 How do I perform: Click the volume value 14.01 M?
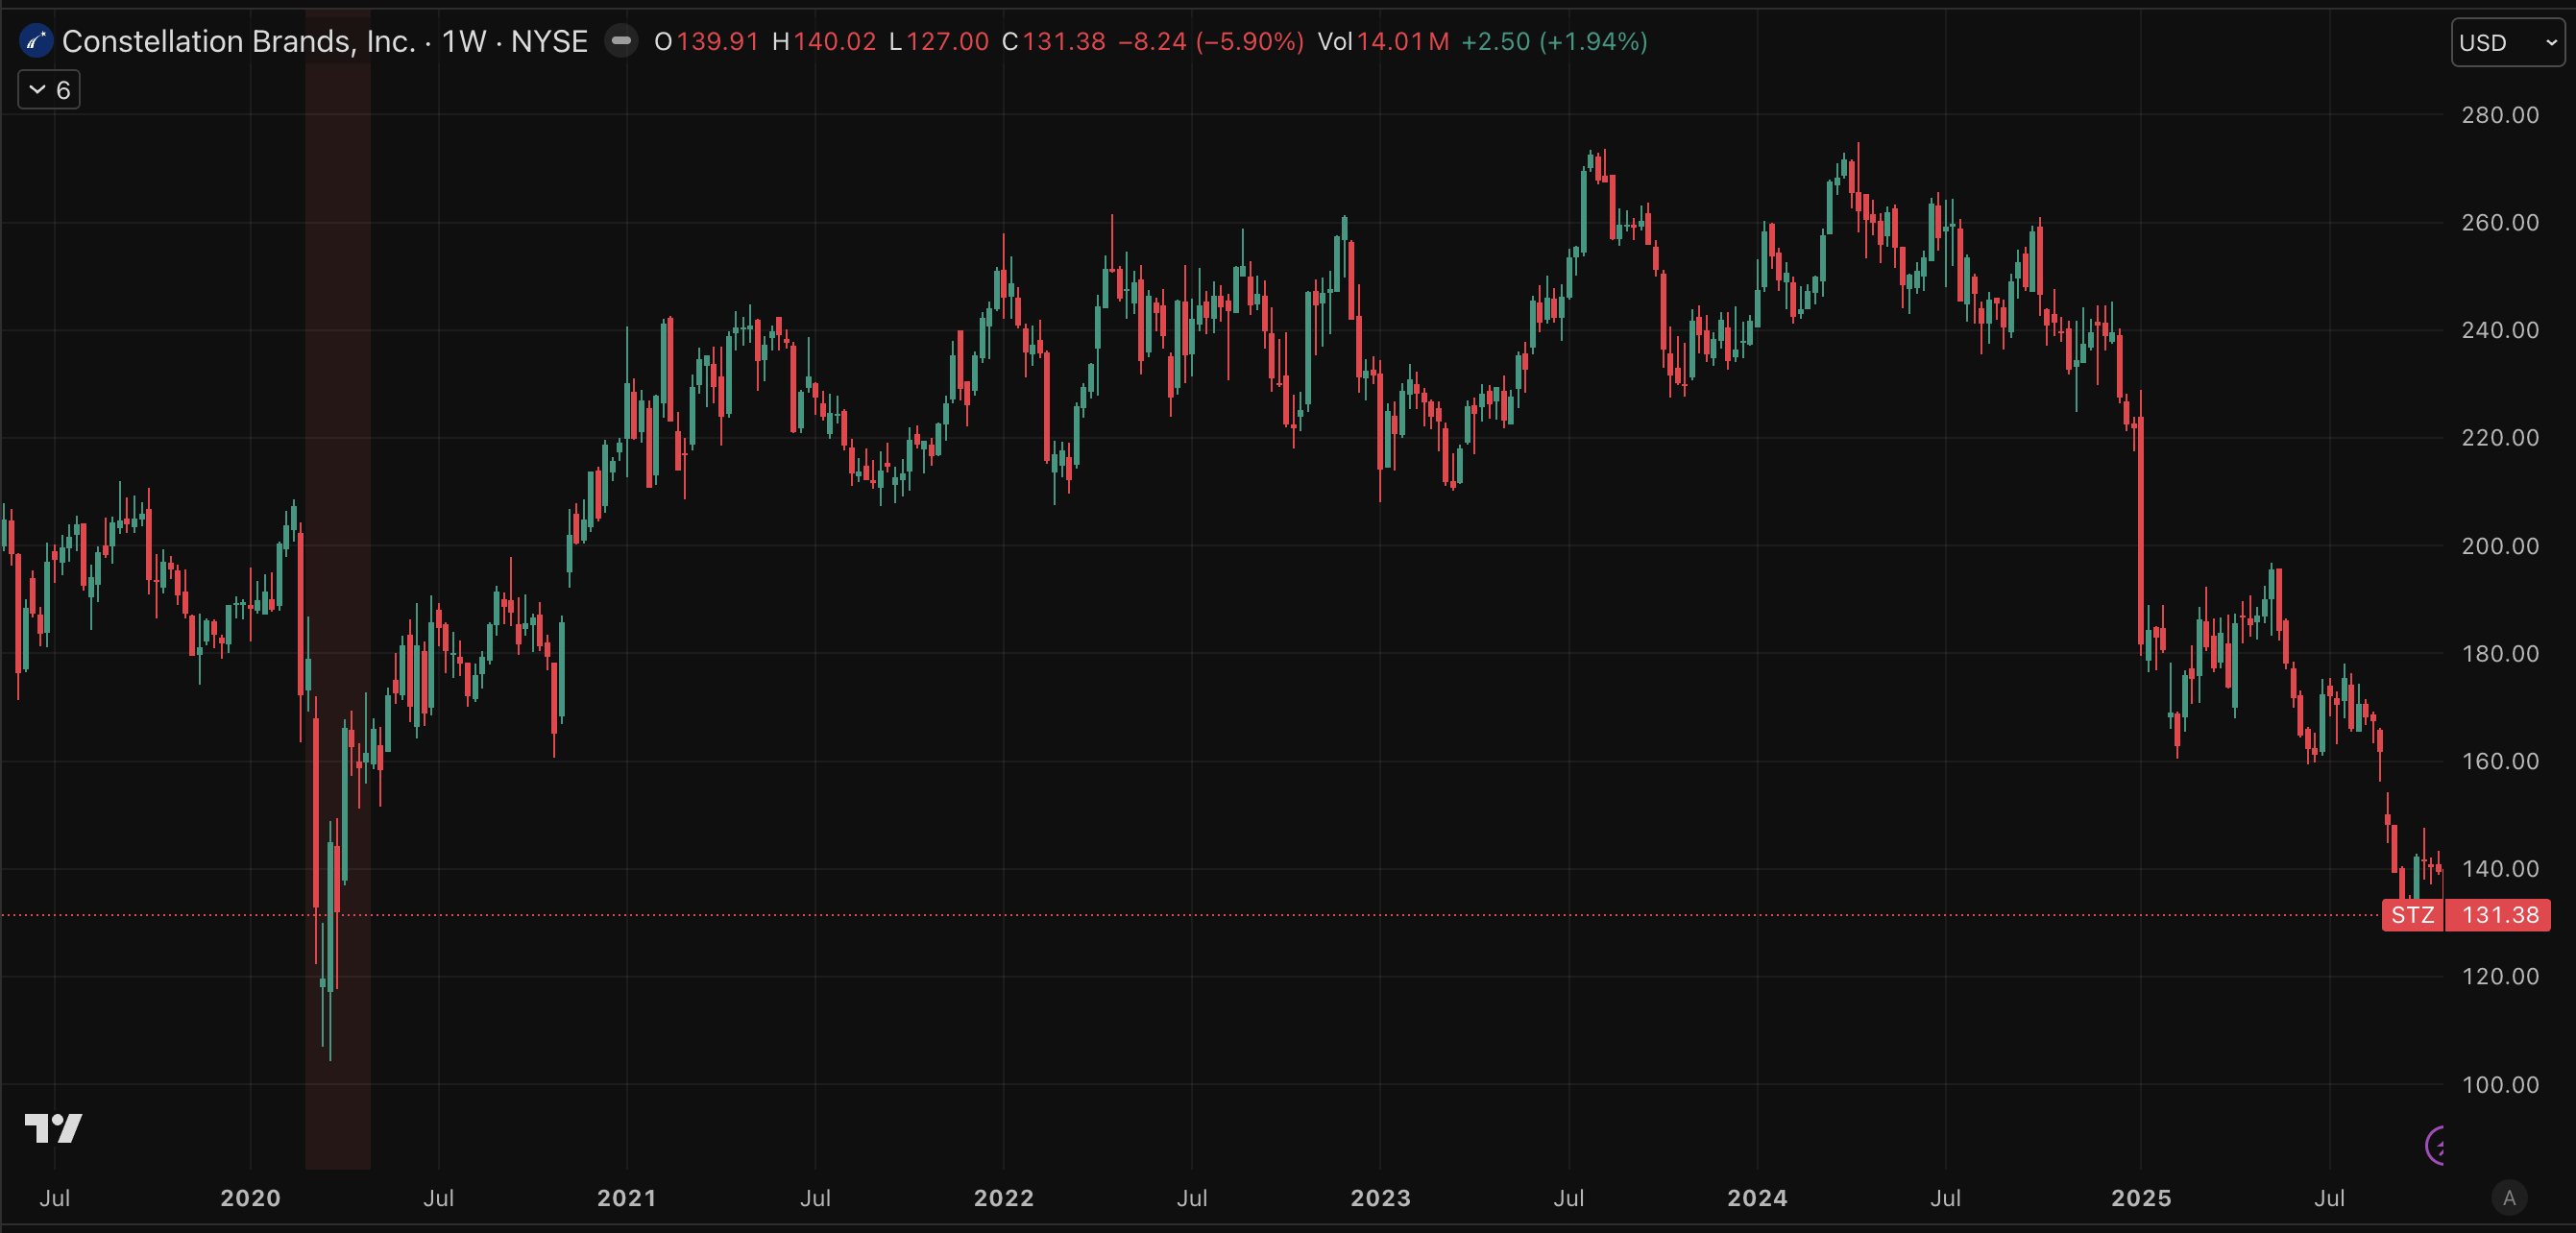(x=1402, y=41)
